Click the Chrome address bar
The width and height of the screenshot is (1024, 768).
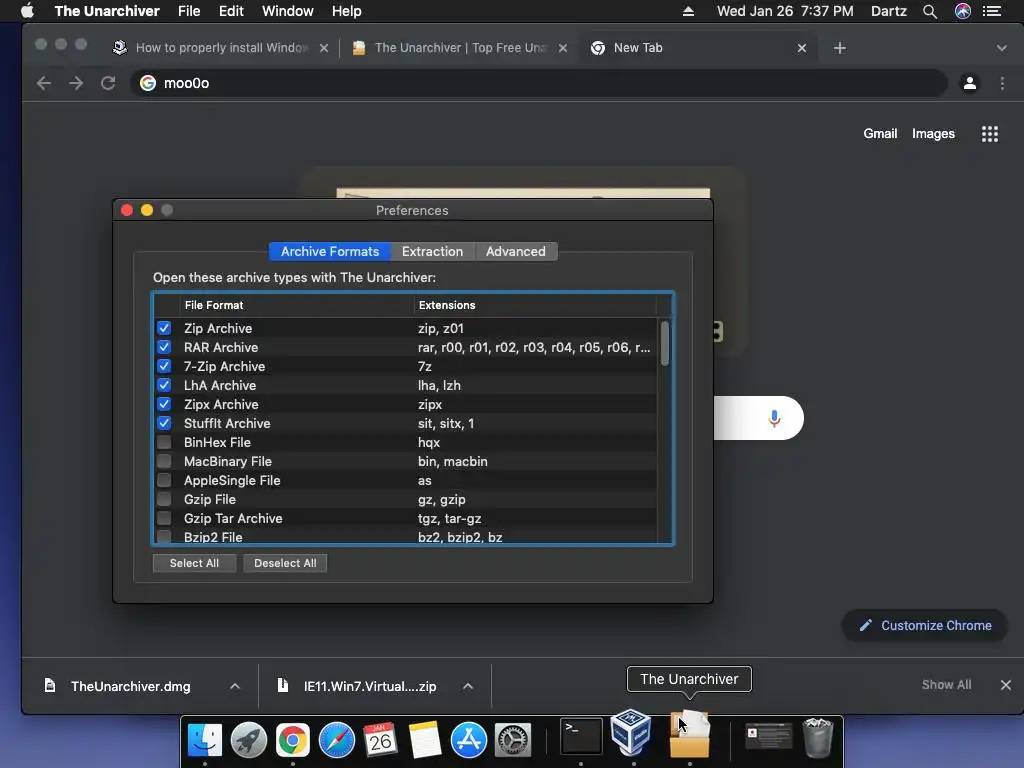pyautogui.click(x=539, y=83)
